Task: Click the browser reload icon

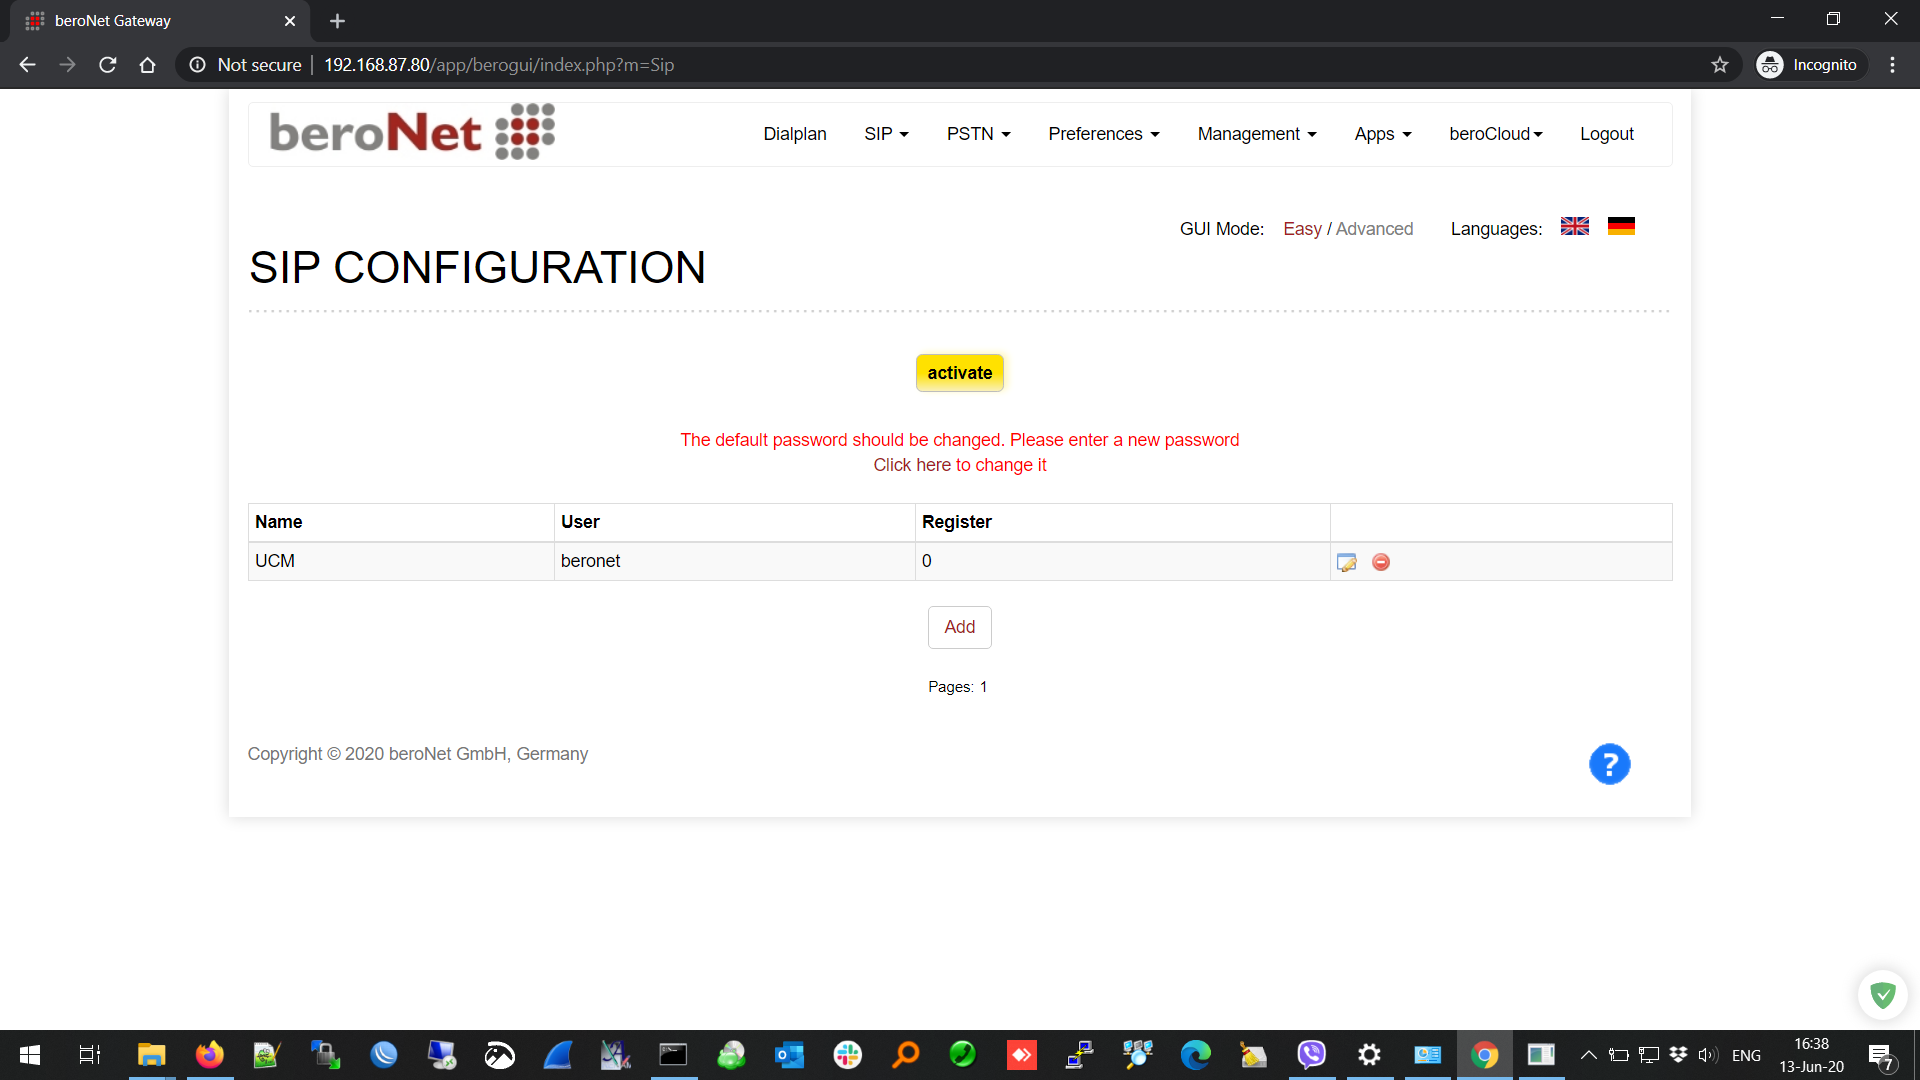Action: click(x=108, y=65)
